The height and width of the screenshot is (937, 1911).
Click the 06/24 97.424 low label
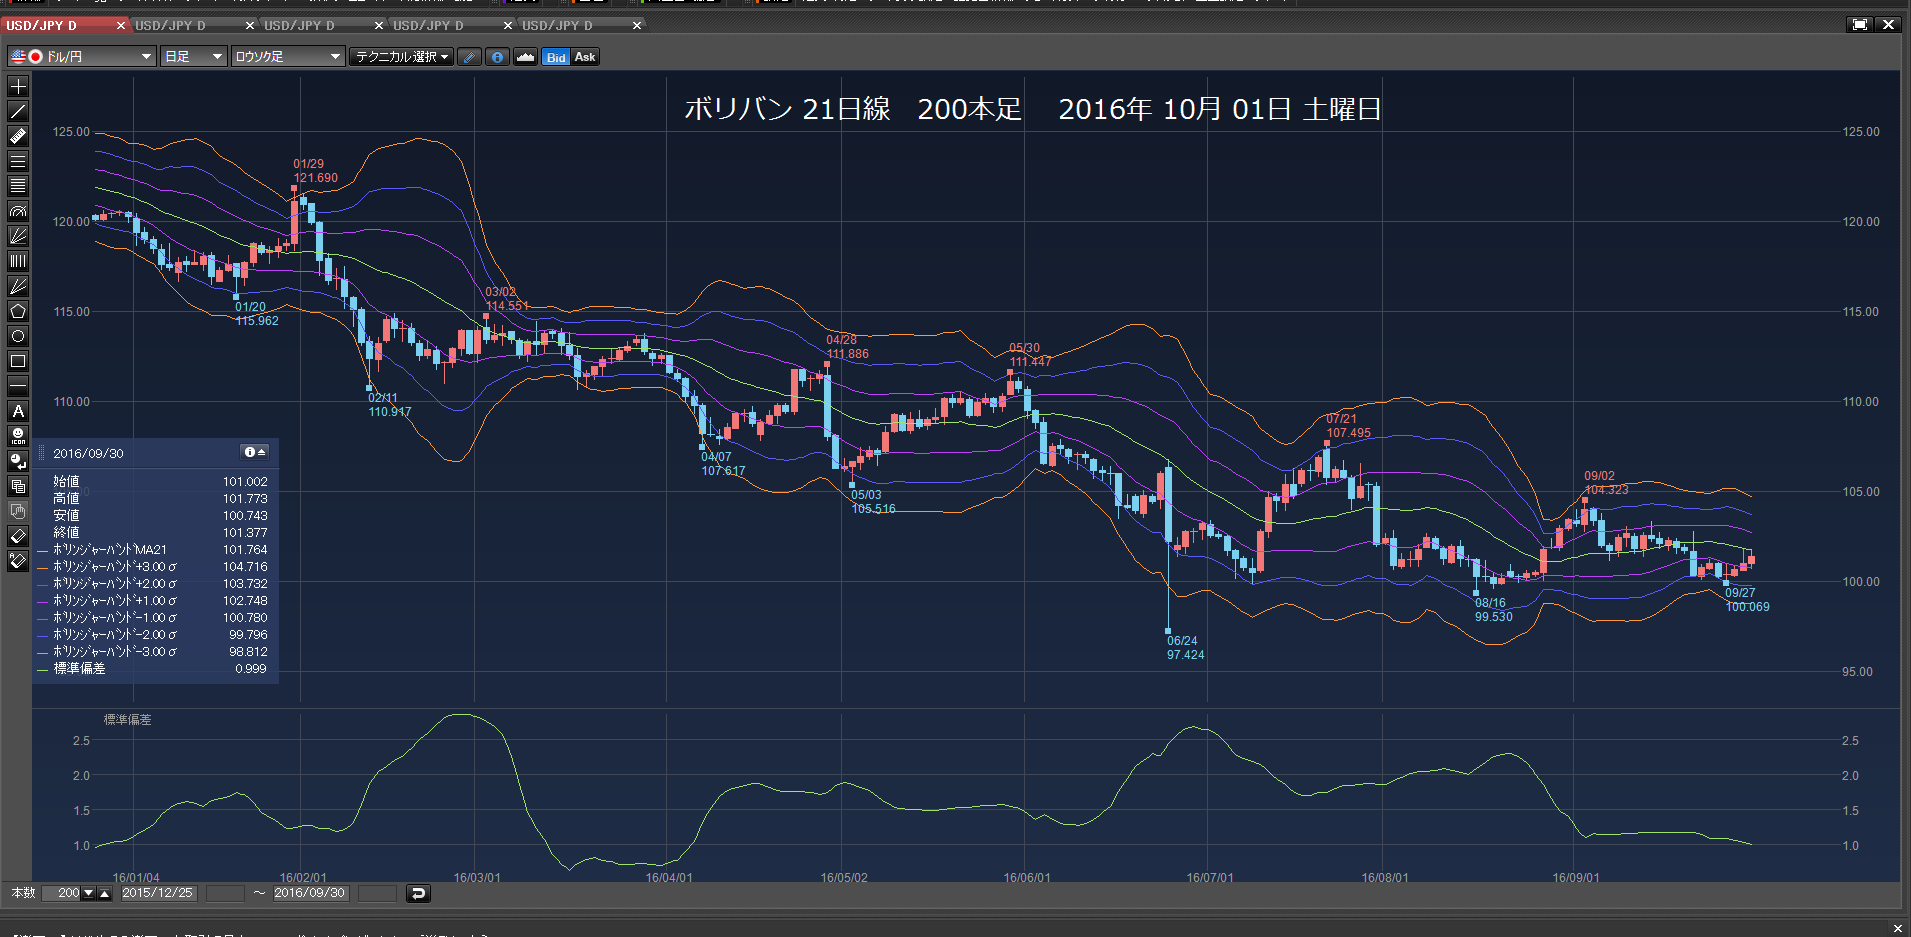click(1185, 648)
